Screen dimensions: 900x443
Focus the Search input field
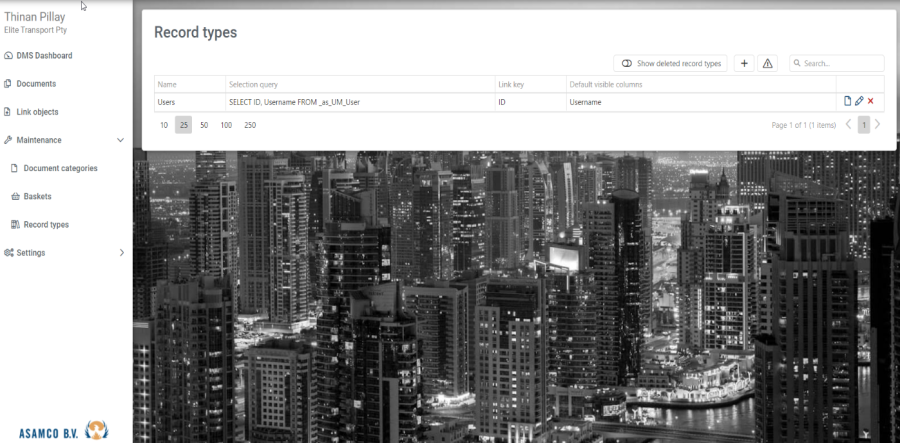pyautogui.click(x=836, y=63)
